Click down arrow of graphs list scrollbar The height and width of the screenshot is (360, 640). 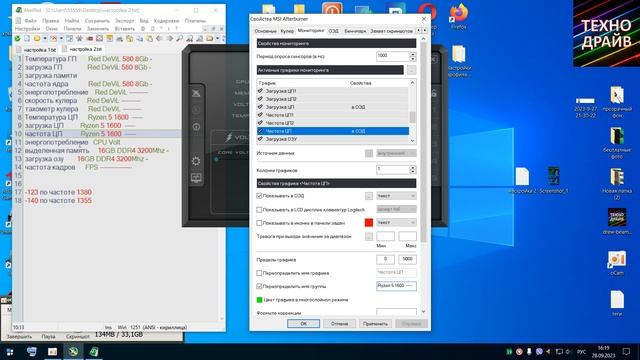(412, 140)
